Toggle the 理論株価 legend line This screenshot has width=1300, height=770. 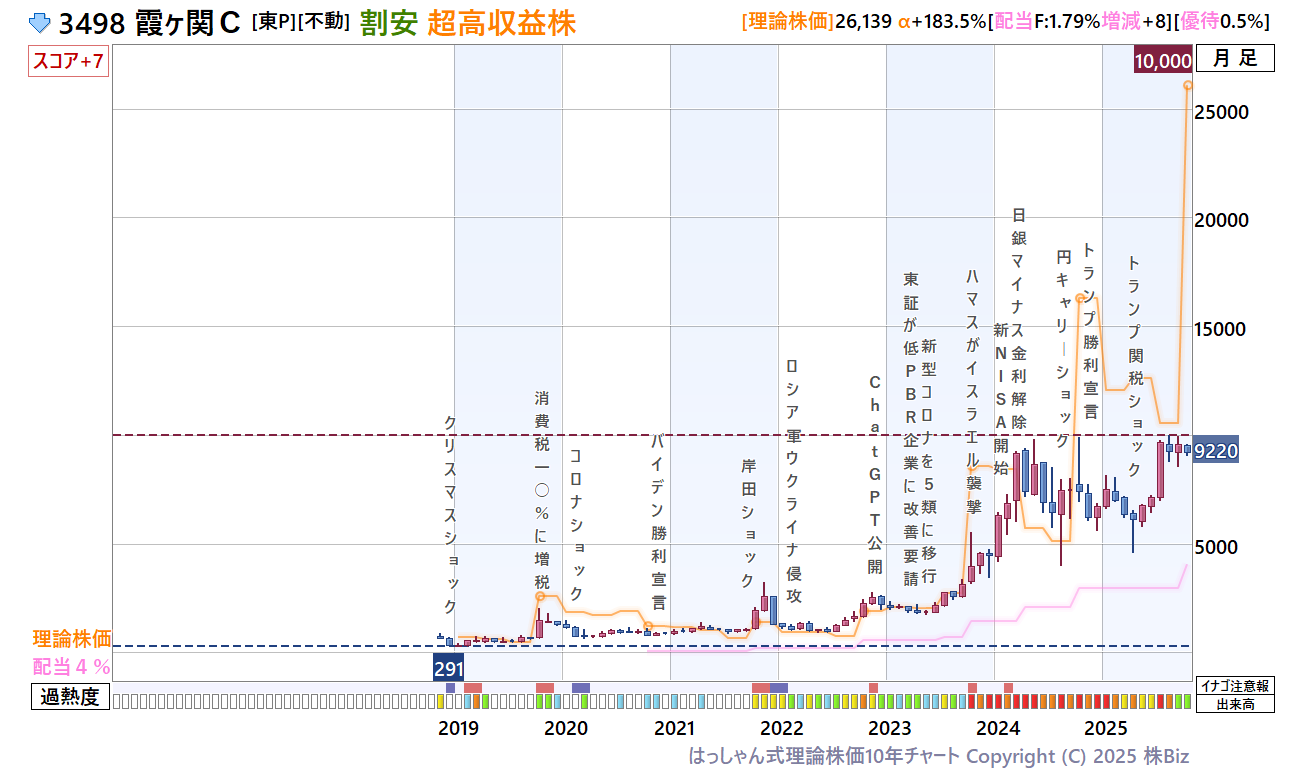click(x=72, y=638)
